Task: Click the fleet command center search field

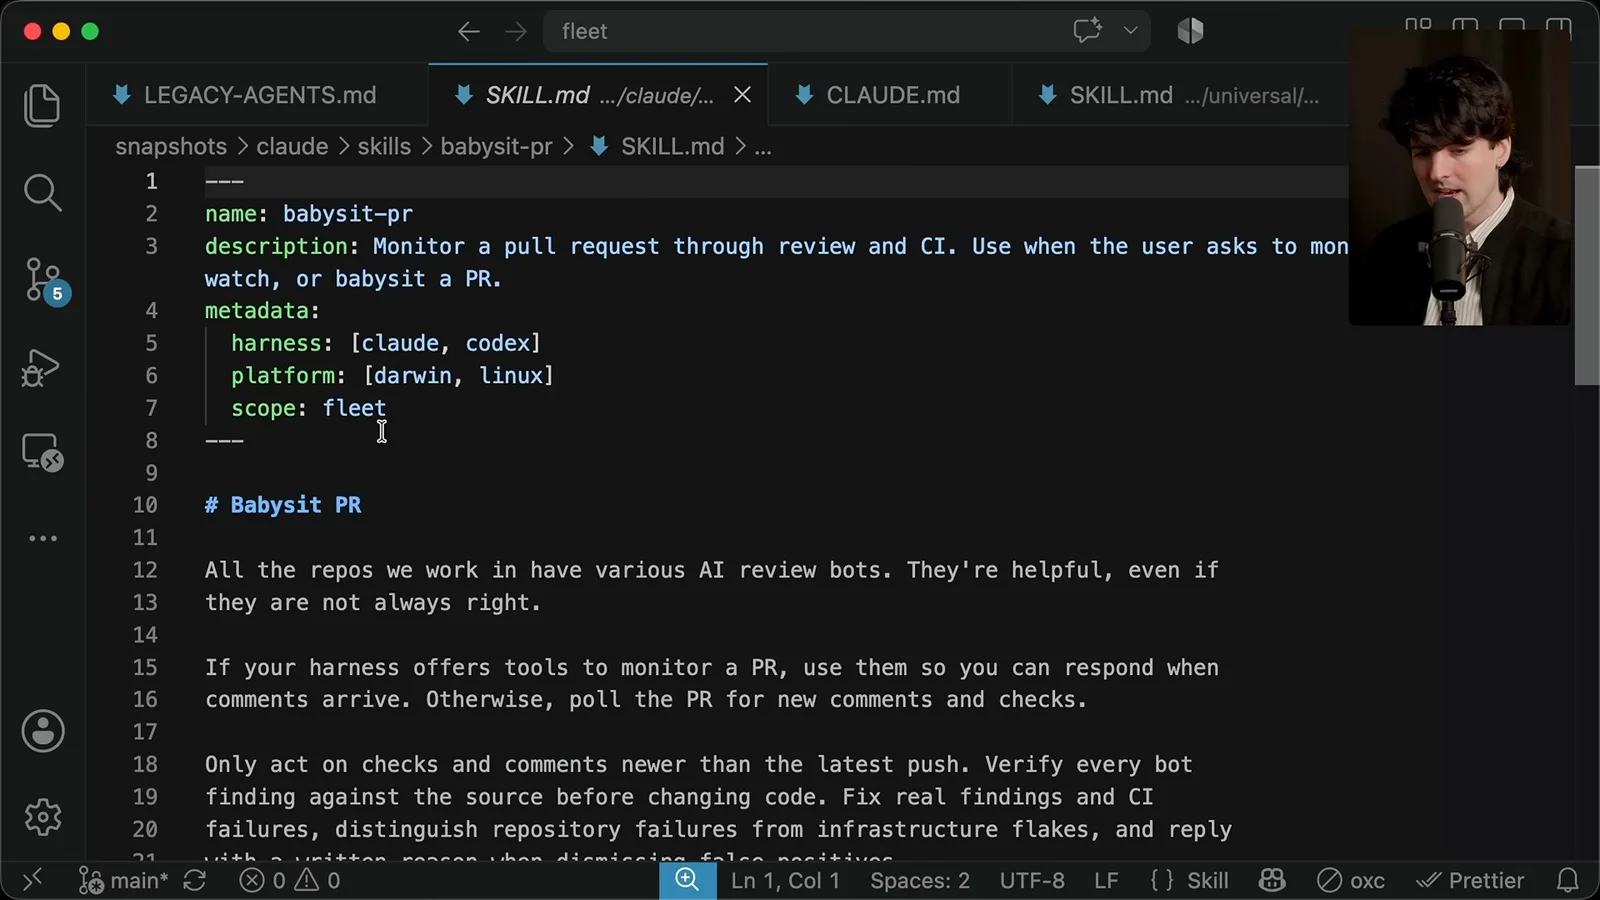Action: click(x=846, y=31)
